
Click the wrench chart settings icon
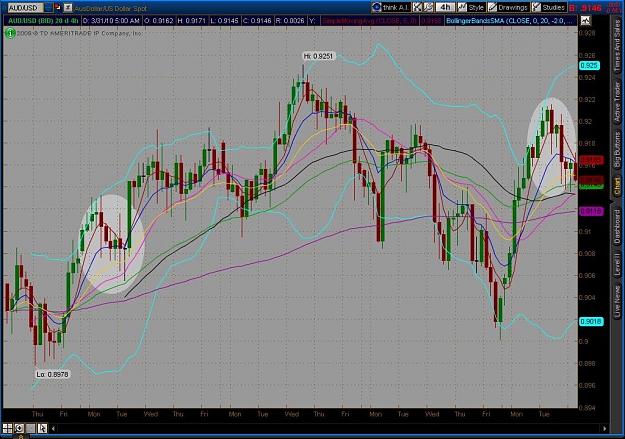point(428,7)
